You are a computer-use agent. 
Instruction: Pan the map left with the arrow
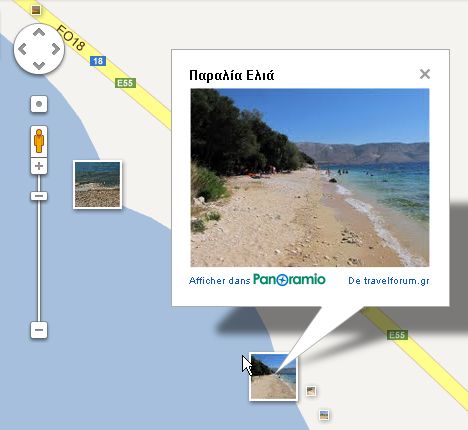22,49
